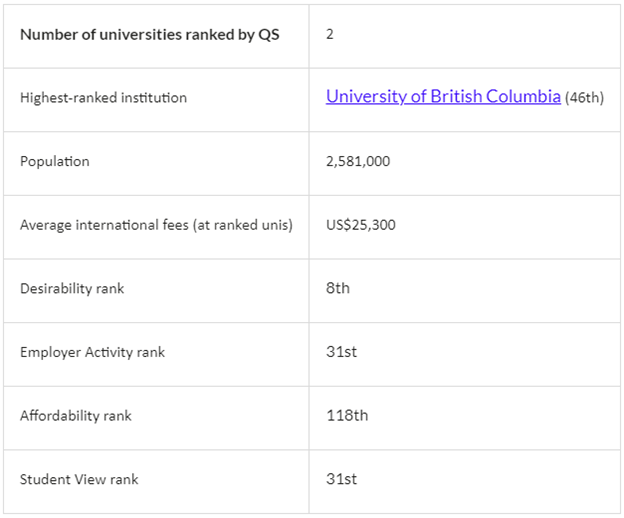624x518 pixels.
Task: Select the value 2 for universities ranked
Action: [x=330, y=34]
